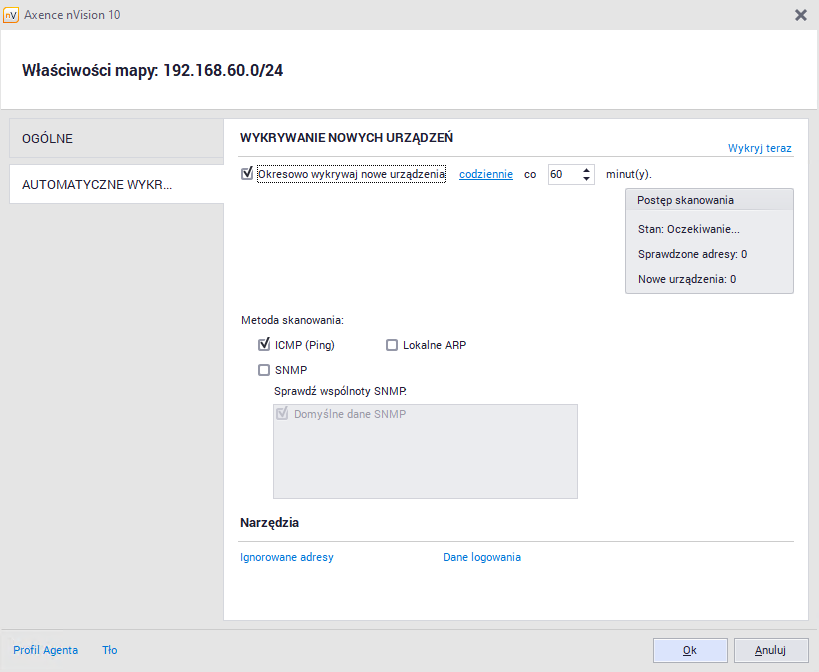
Task: Toggle the Okresowo wykrywaj nowe urządzenia checkbox
Action: (x=247, y=174)
